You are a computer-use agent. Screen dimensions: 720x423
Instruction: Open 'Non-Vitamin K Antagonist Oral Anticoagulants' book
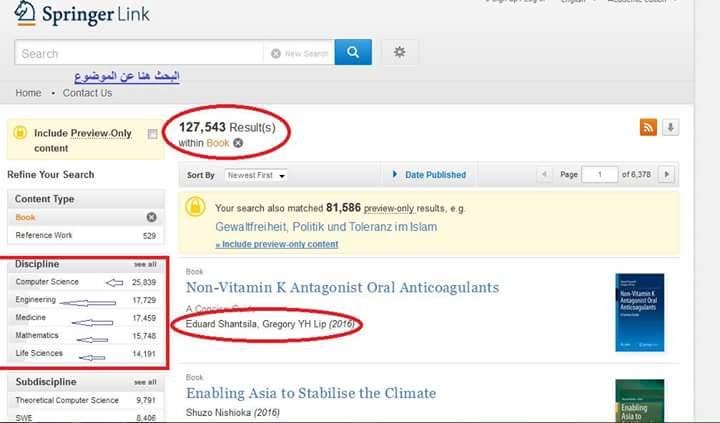[342, 288]
